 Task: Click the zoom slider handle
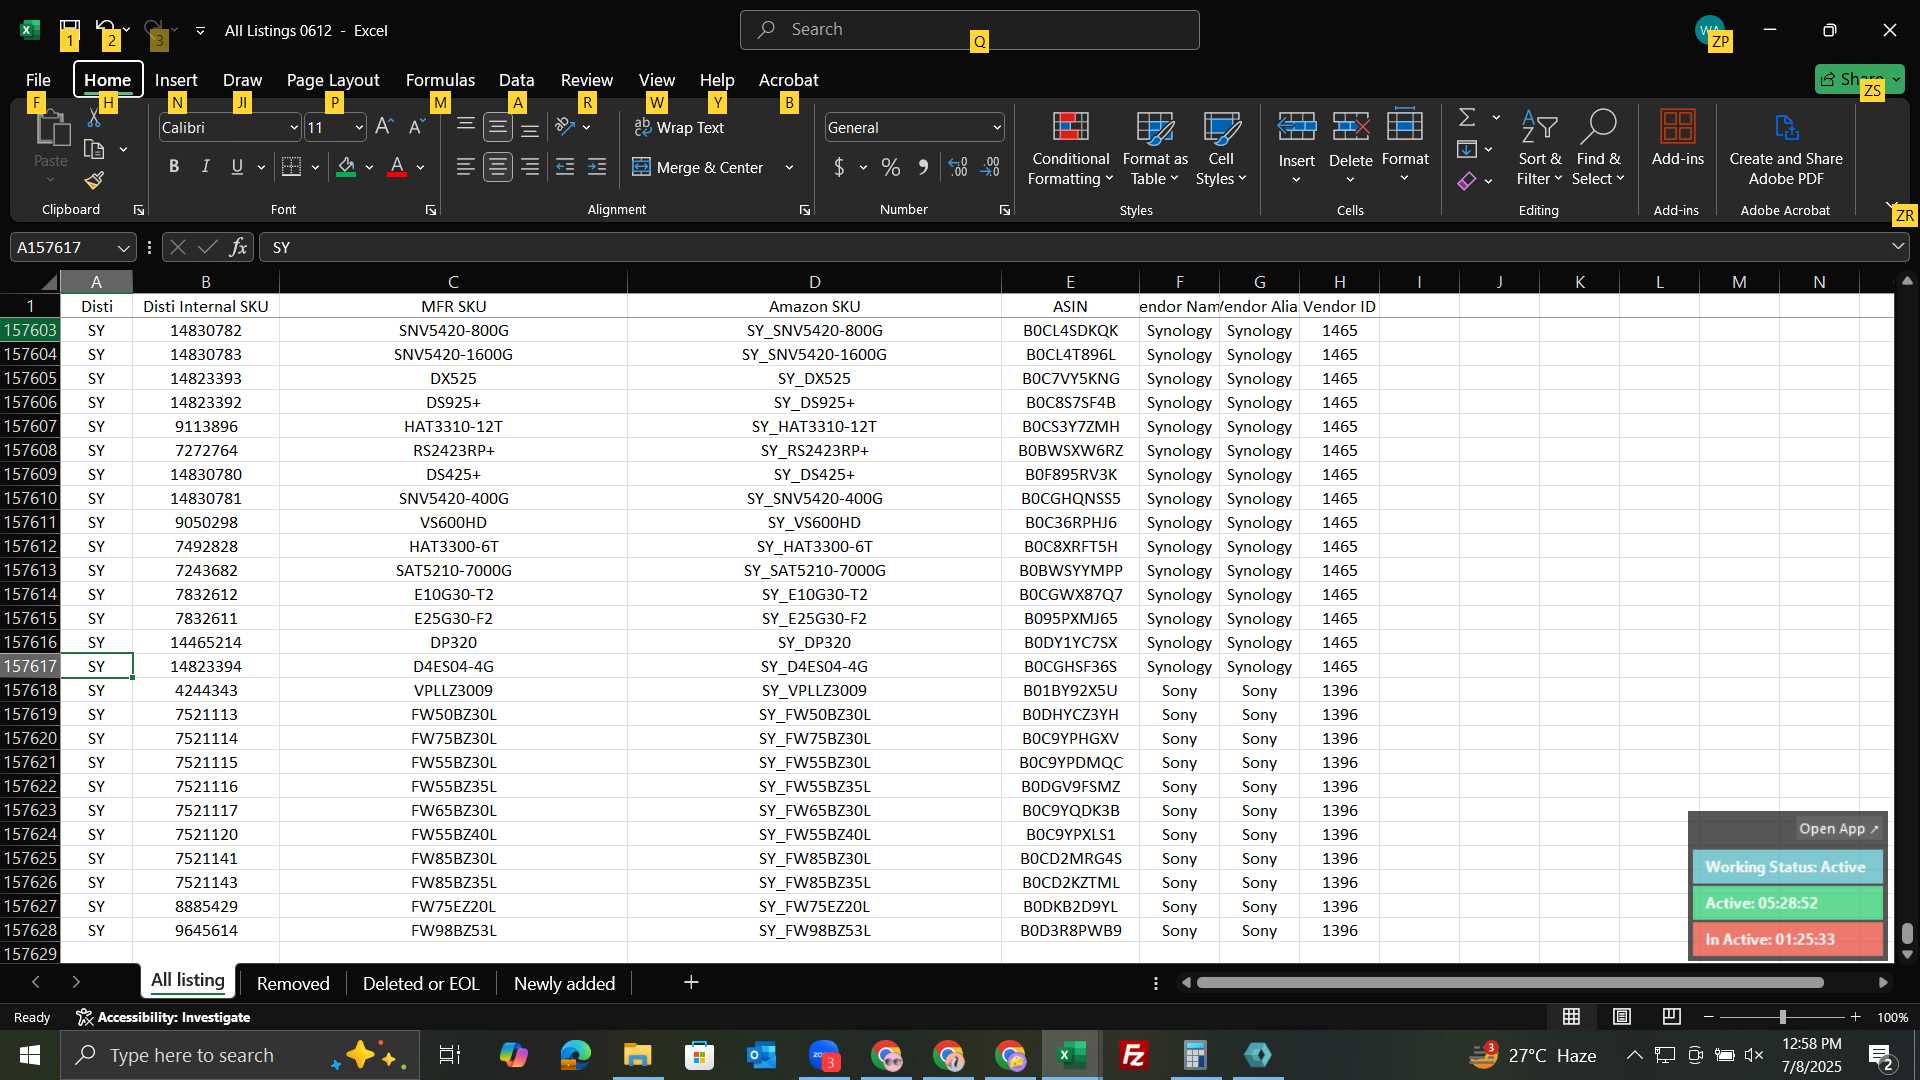[1782, 1017]
